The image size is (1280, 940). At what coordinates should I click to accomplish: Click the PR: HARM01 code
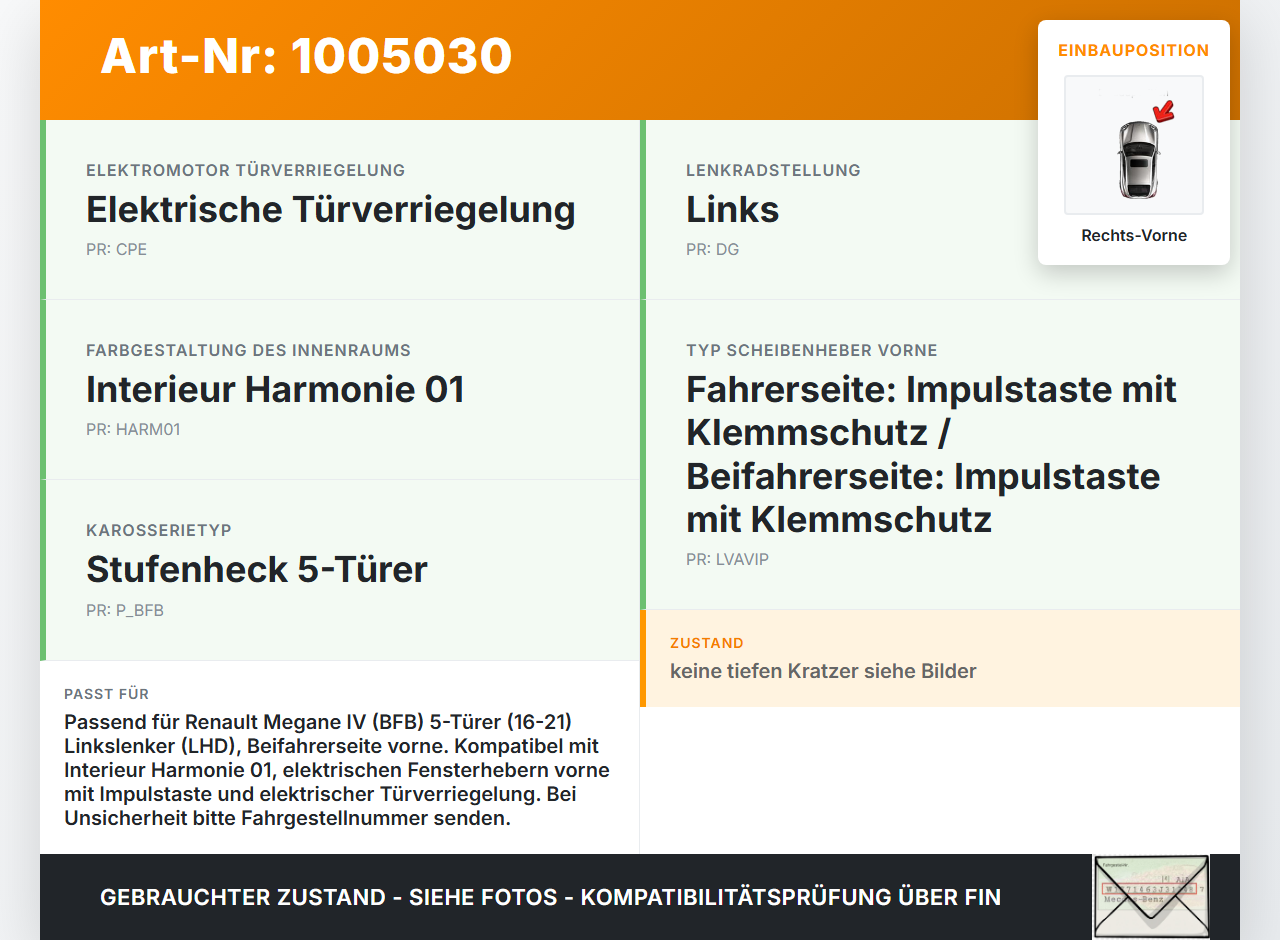133,430
